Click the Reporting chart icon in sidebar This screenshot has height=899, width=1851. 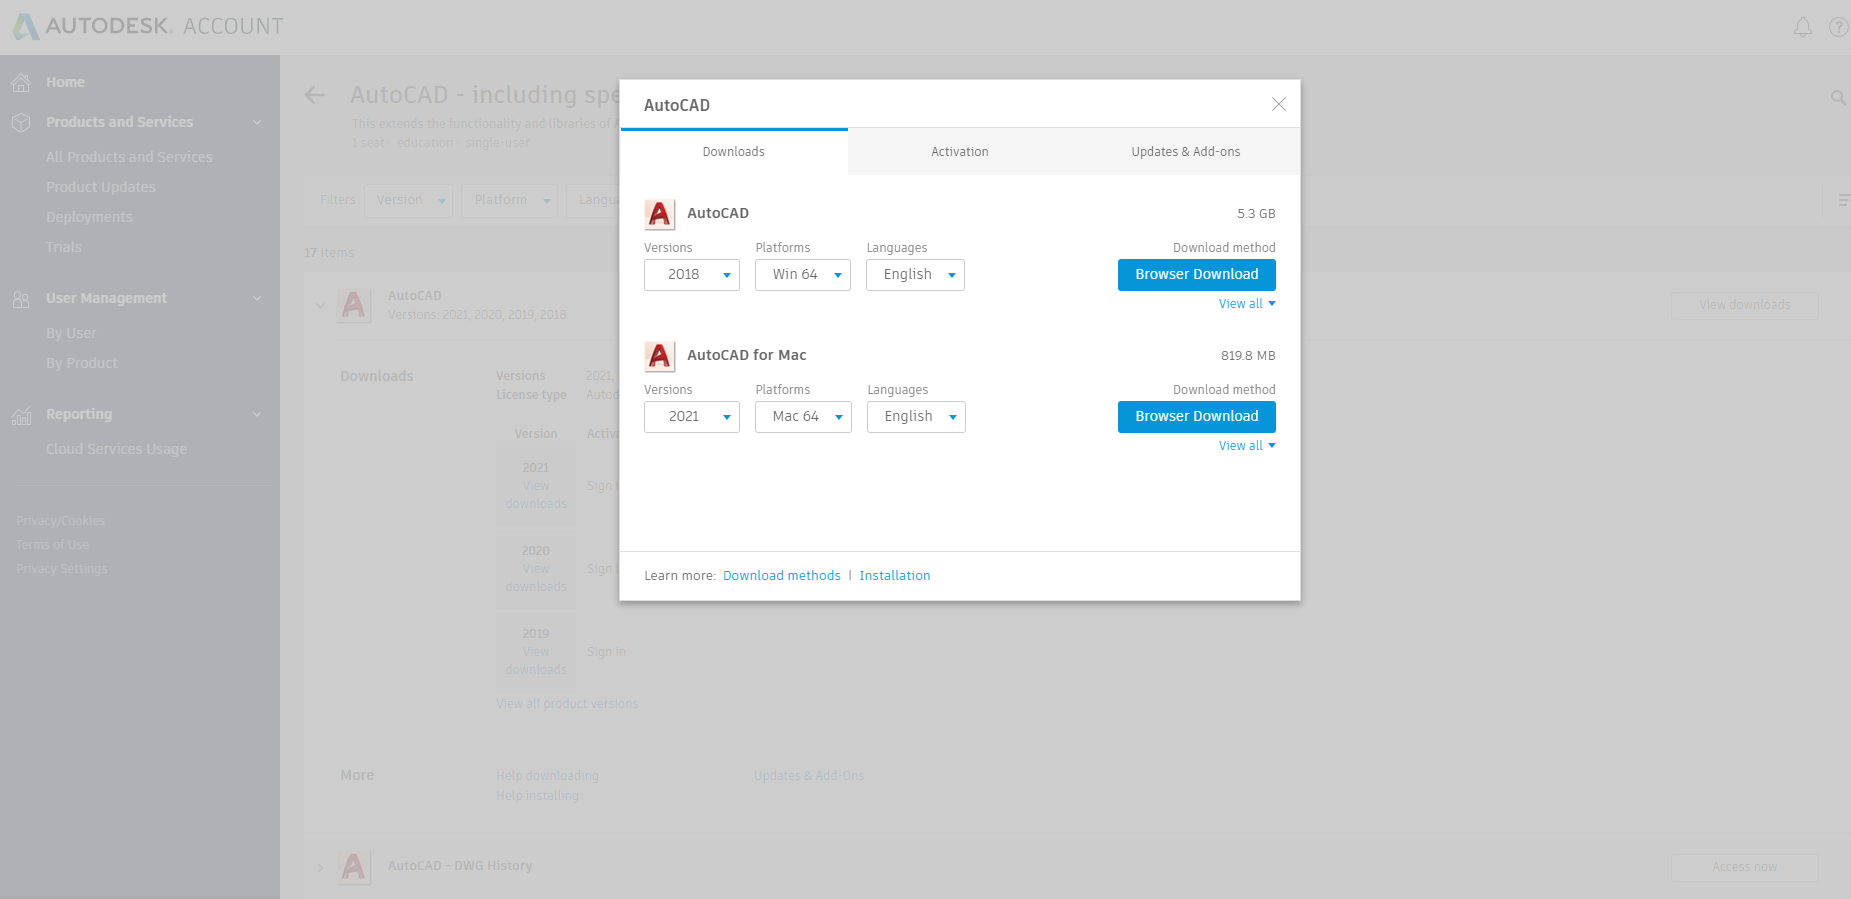(x=21, y=415)
